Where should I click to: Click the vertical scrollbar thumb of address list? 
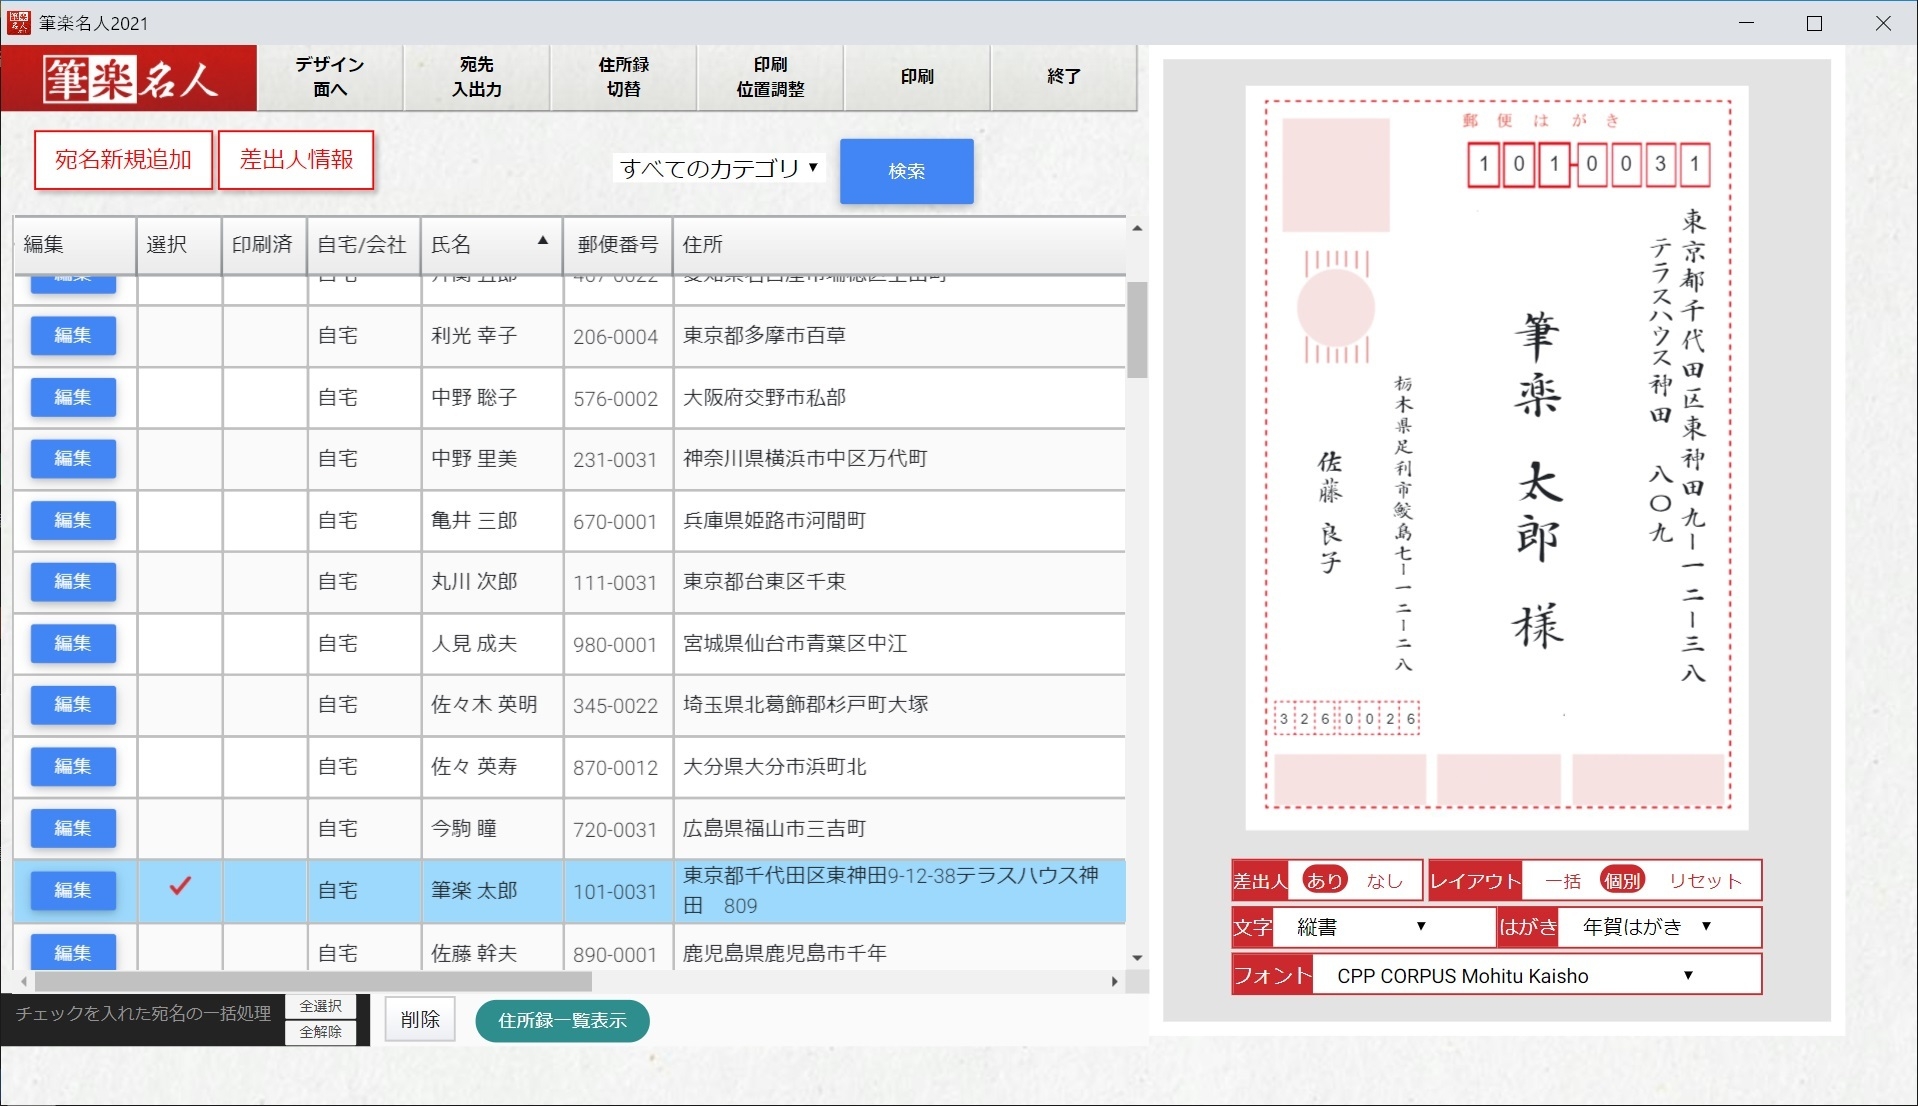coord(1137,330)
